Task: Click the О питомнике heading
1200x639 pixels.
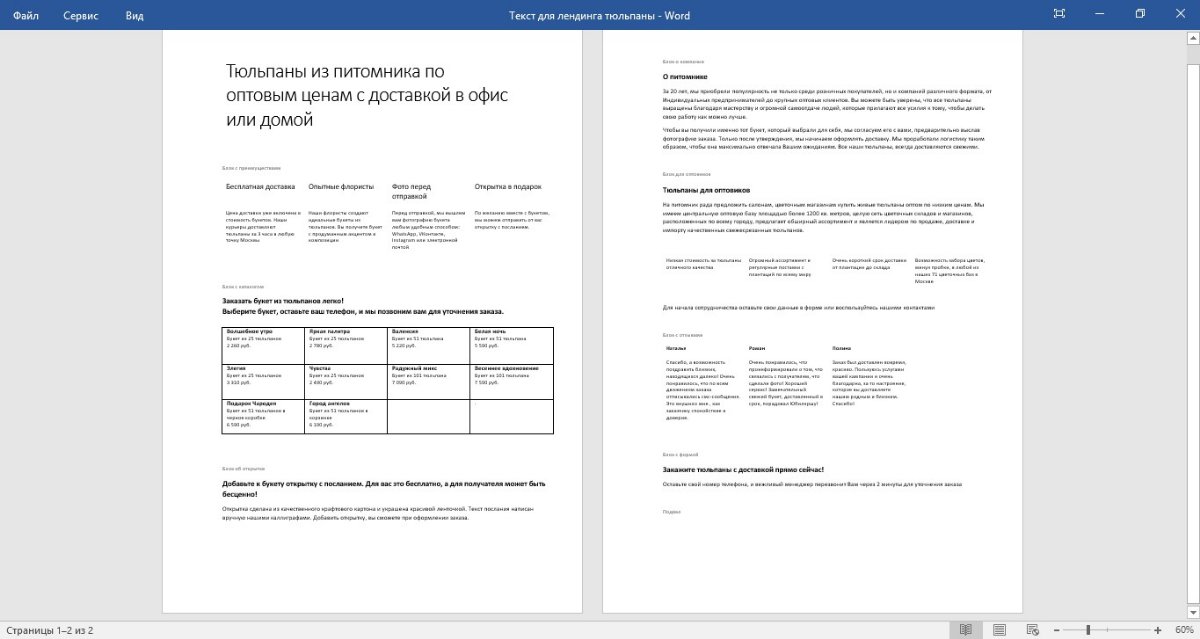Action: 685,76
